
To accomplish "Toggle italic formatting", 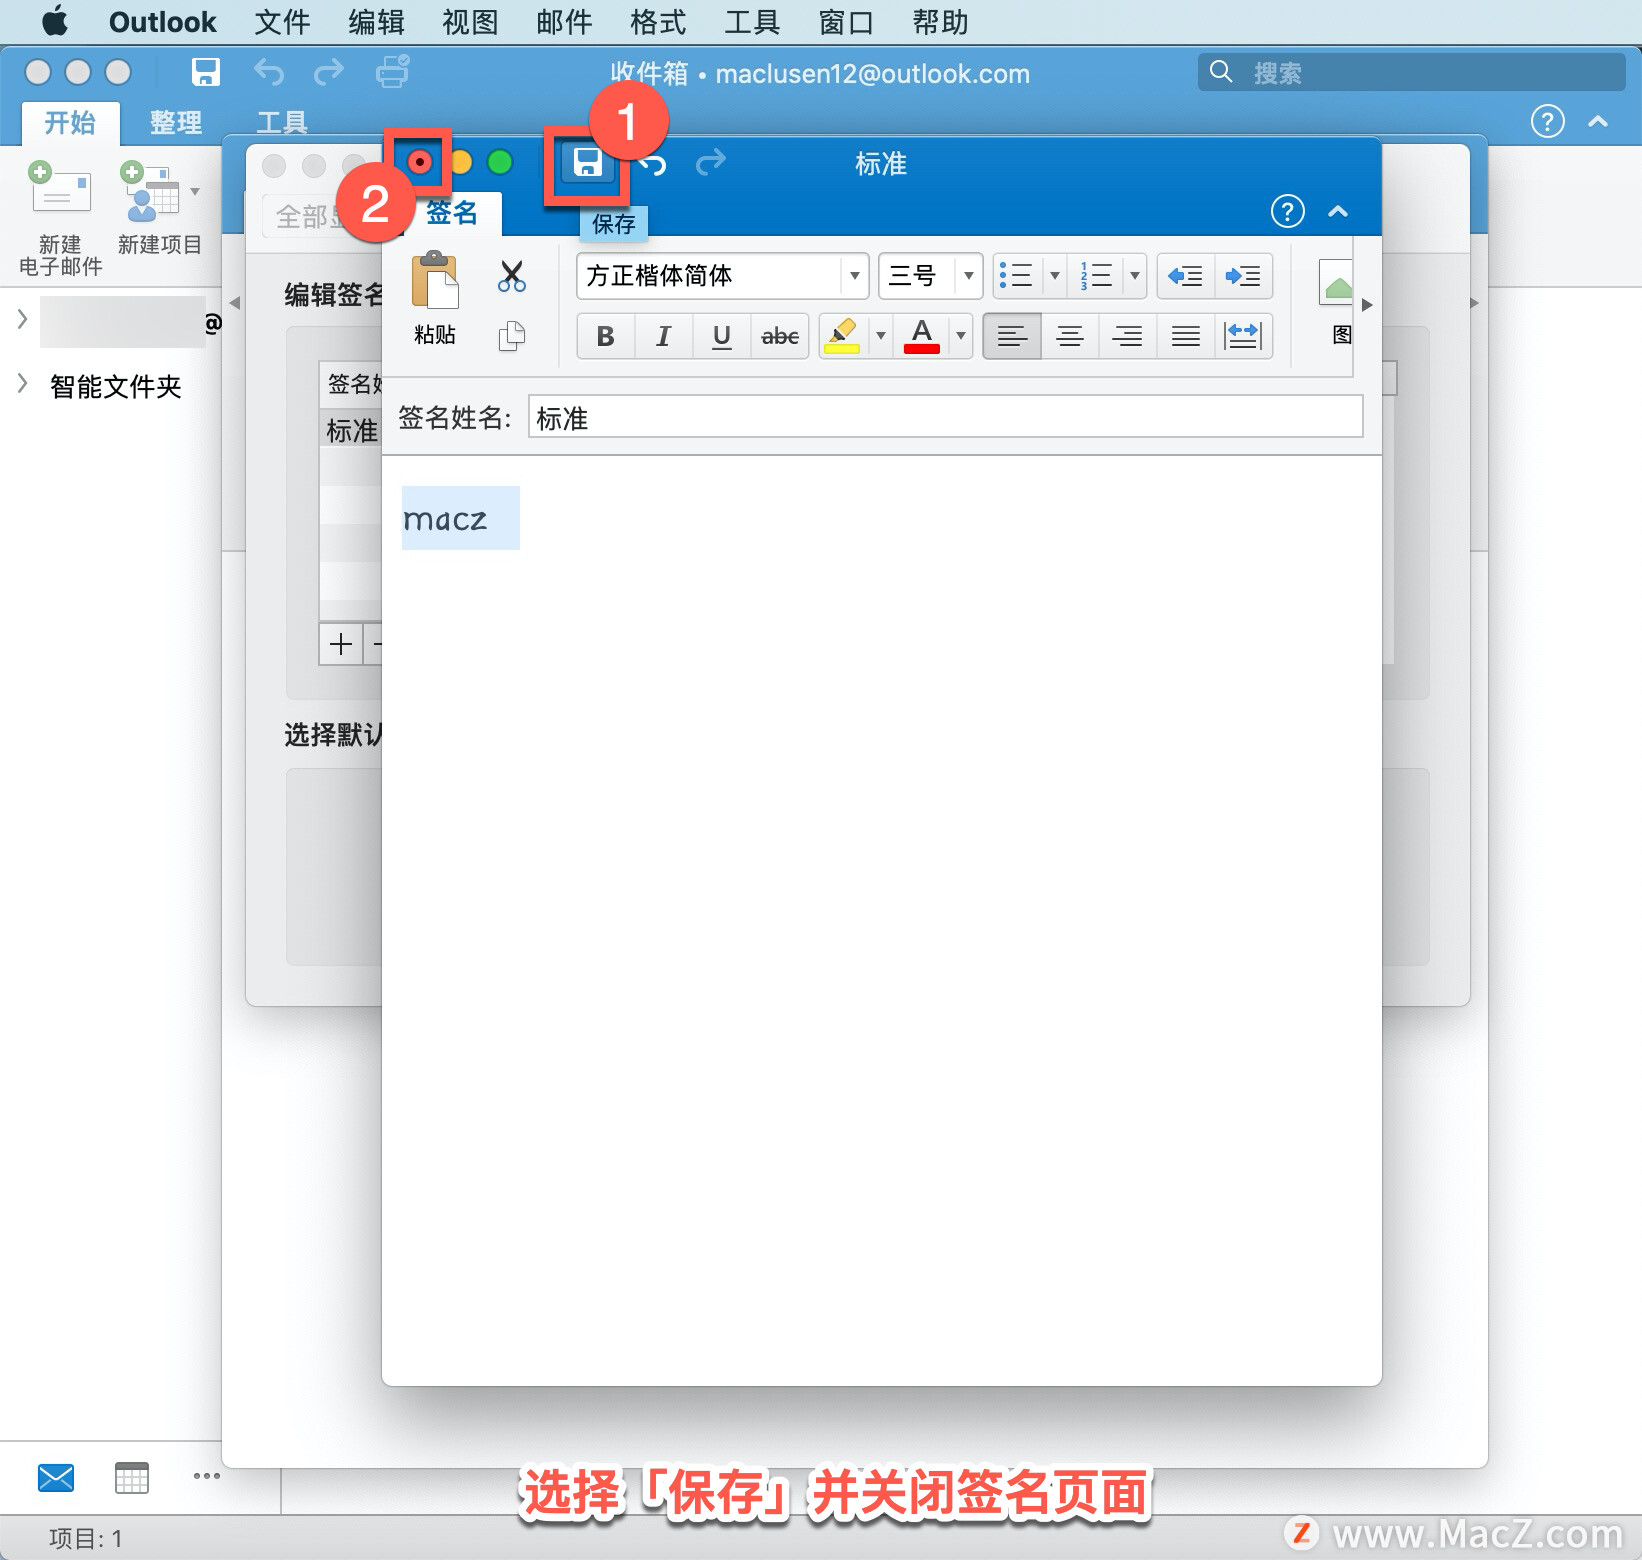I will point(663,336).
